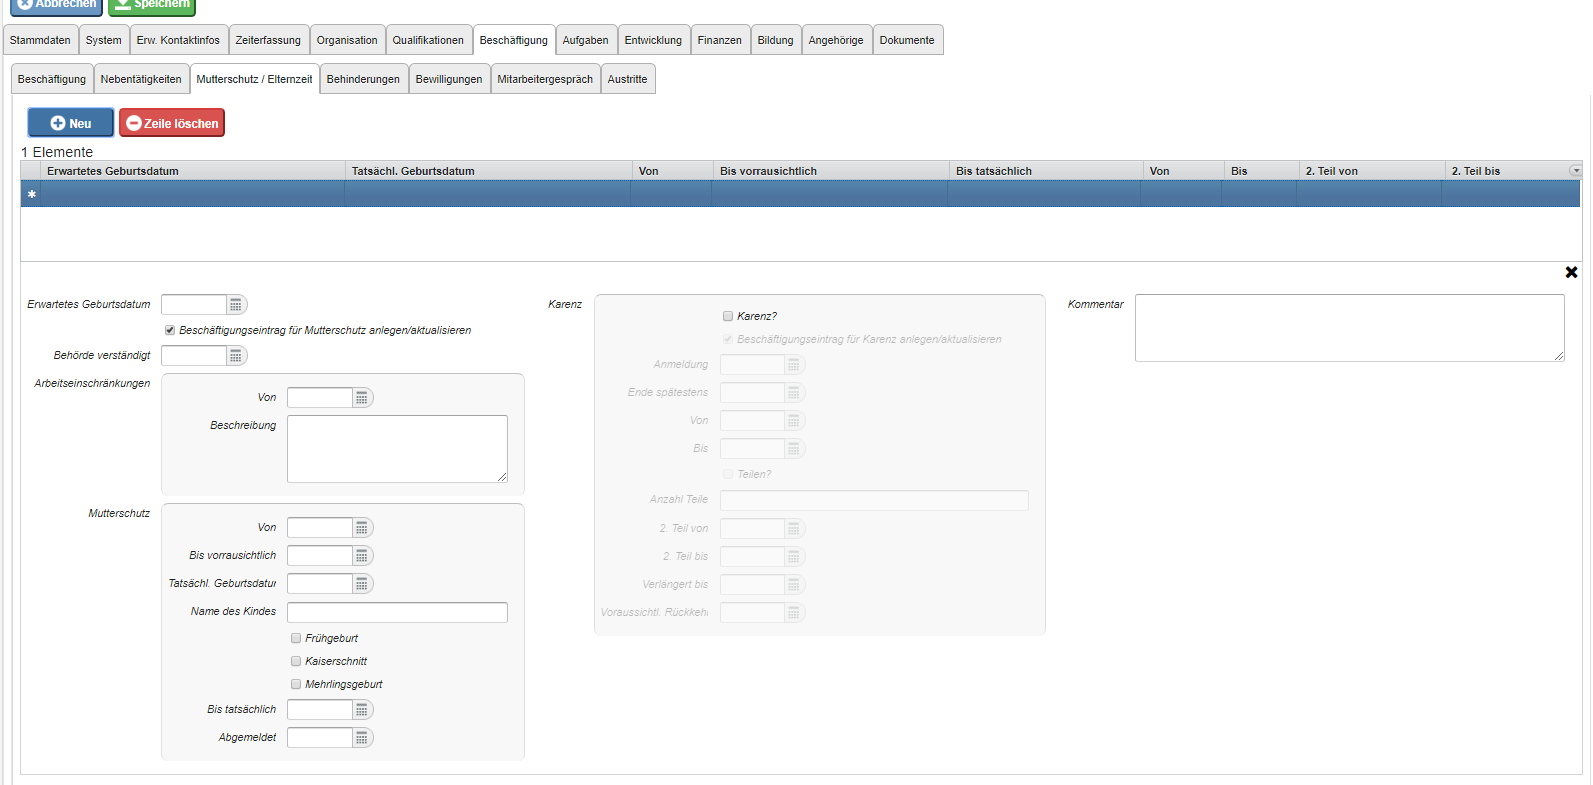
Task: Focus the Name des Kindes field
Action: click(x=397, y=612)
